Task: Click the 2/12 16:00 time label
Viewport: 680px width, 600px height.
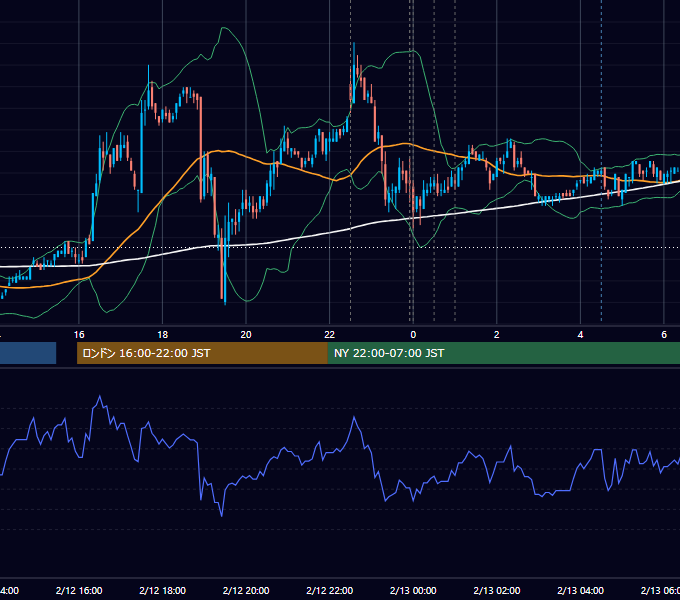Action: pyautogui.click(x=79, y=590)
